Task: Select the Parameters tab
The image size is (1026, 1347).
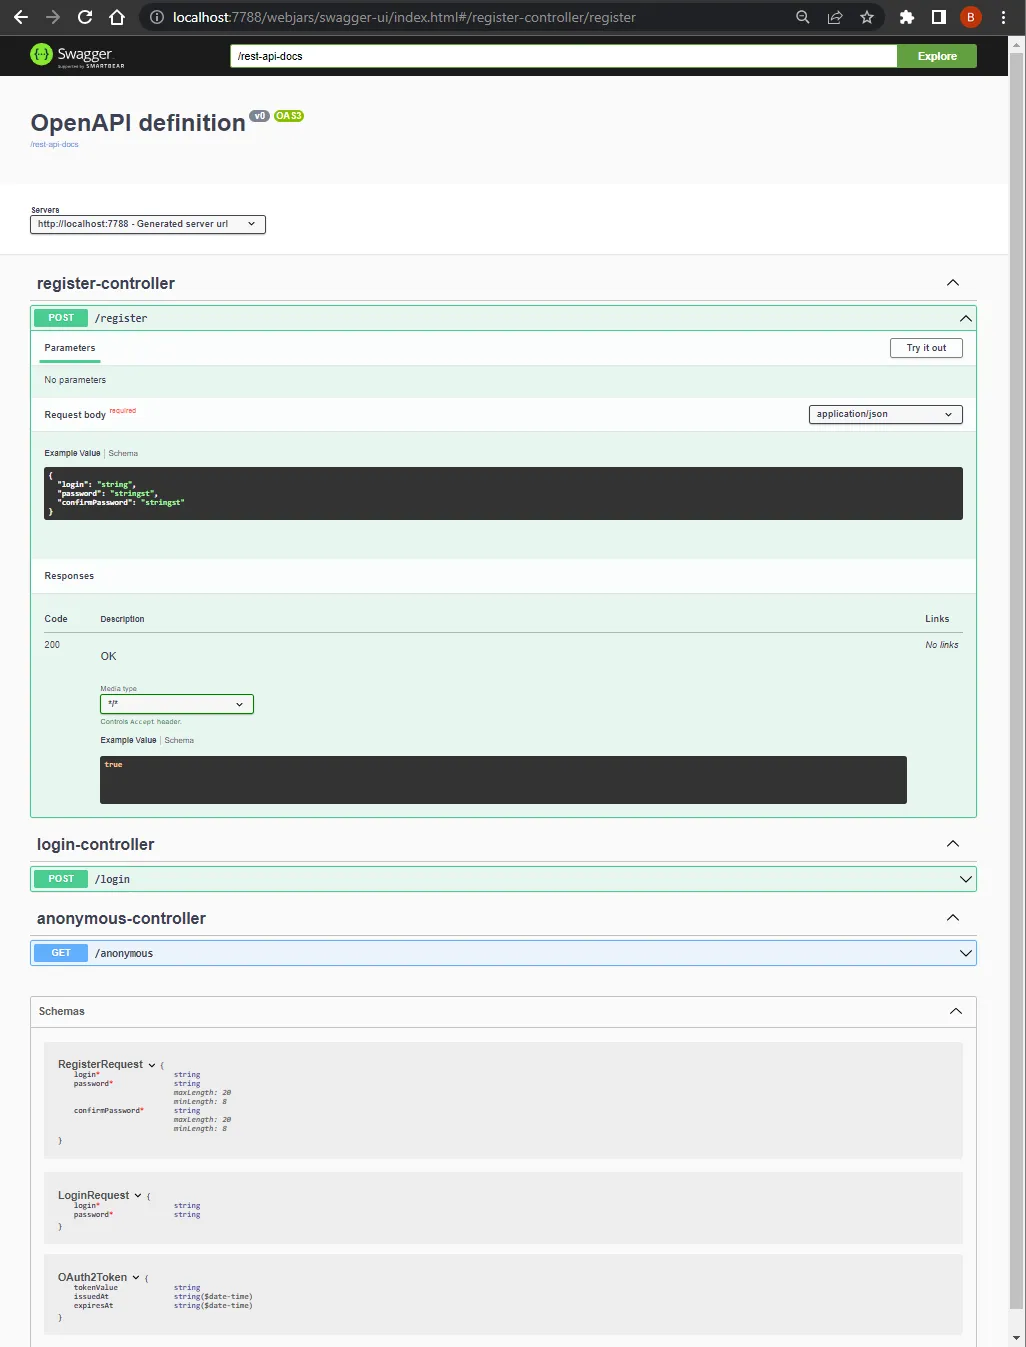Action: coord(69,347)
